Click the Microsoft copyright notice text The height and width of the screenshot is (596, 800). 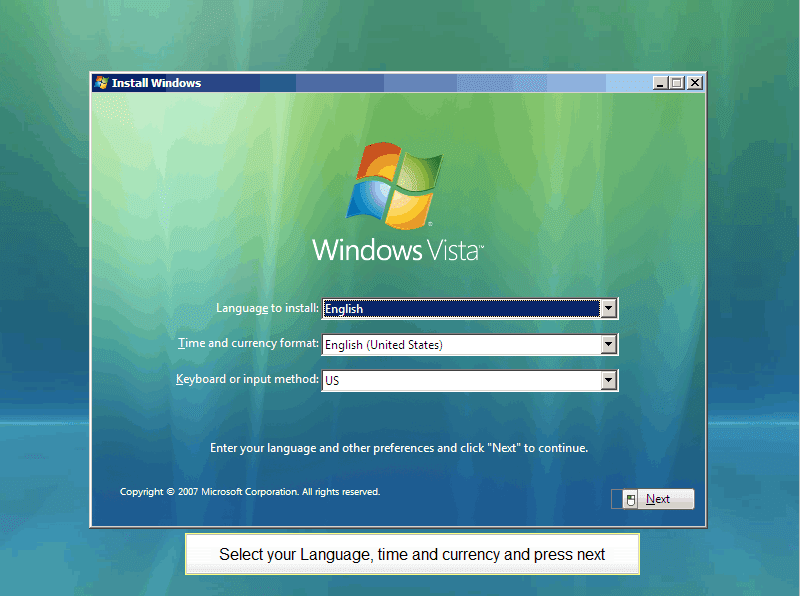click(x=250, y=492)
